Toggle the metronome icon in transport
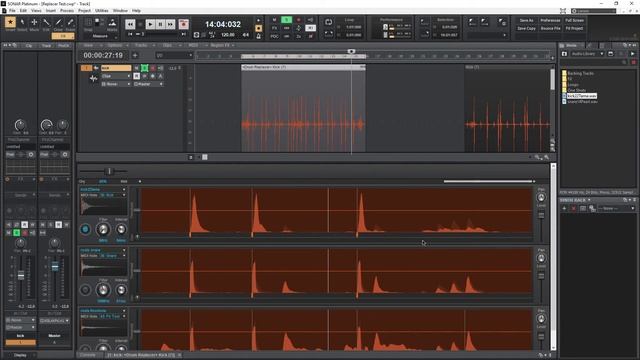This screenshot has width=640, height=360. click(258, 36)
